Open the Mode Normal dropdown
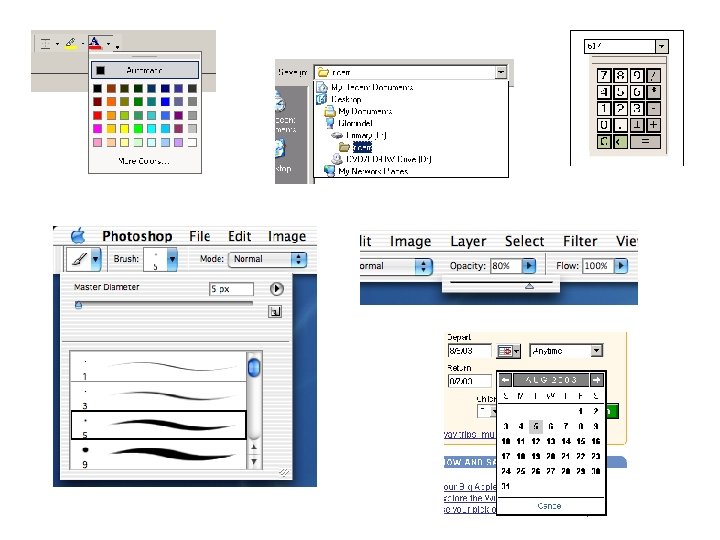The height and width of the screenshot is (540, 720). coord(267,259)
